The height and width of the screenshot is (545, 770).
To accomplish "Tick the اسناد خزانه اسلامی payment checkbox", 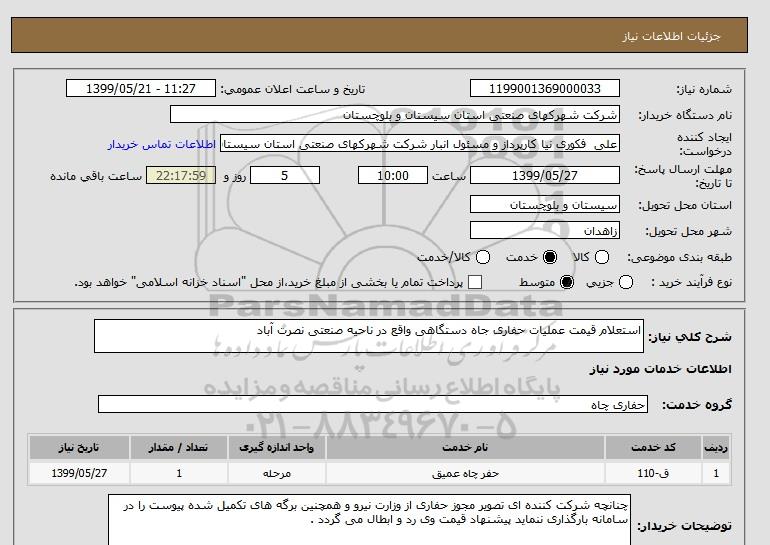I will tap(475, 282).
